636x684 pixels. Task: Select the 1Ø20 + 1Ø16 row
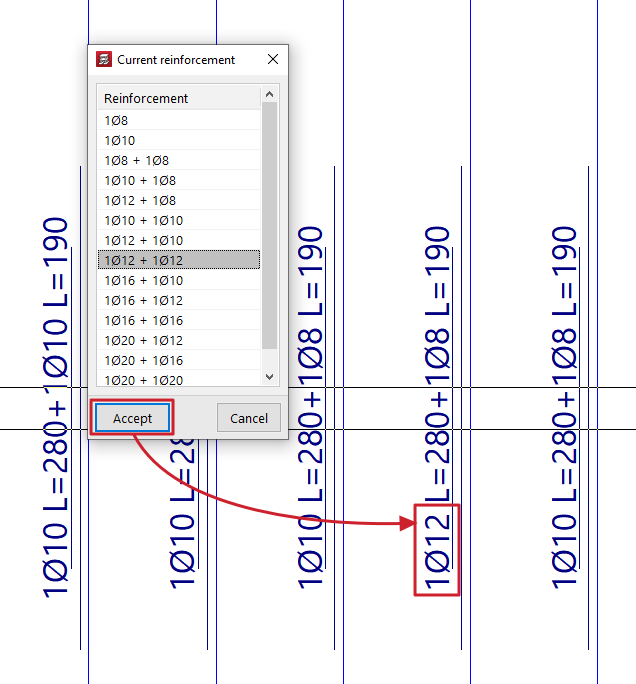coord(179,360)
